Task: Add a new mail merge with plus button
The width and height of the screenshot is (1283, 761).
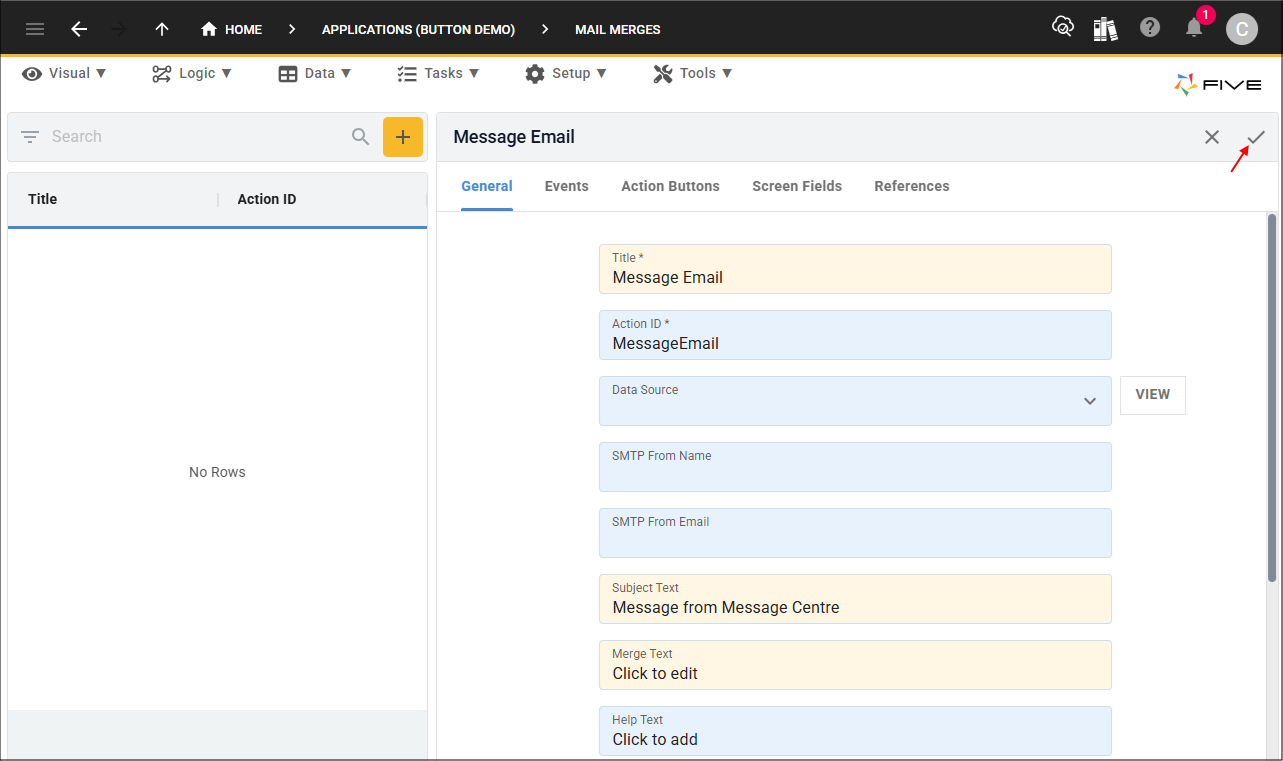Action: pos(403,137)
